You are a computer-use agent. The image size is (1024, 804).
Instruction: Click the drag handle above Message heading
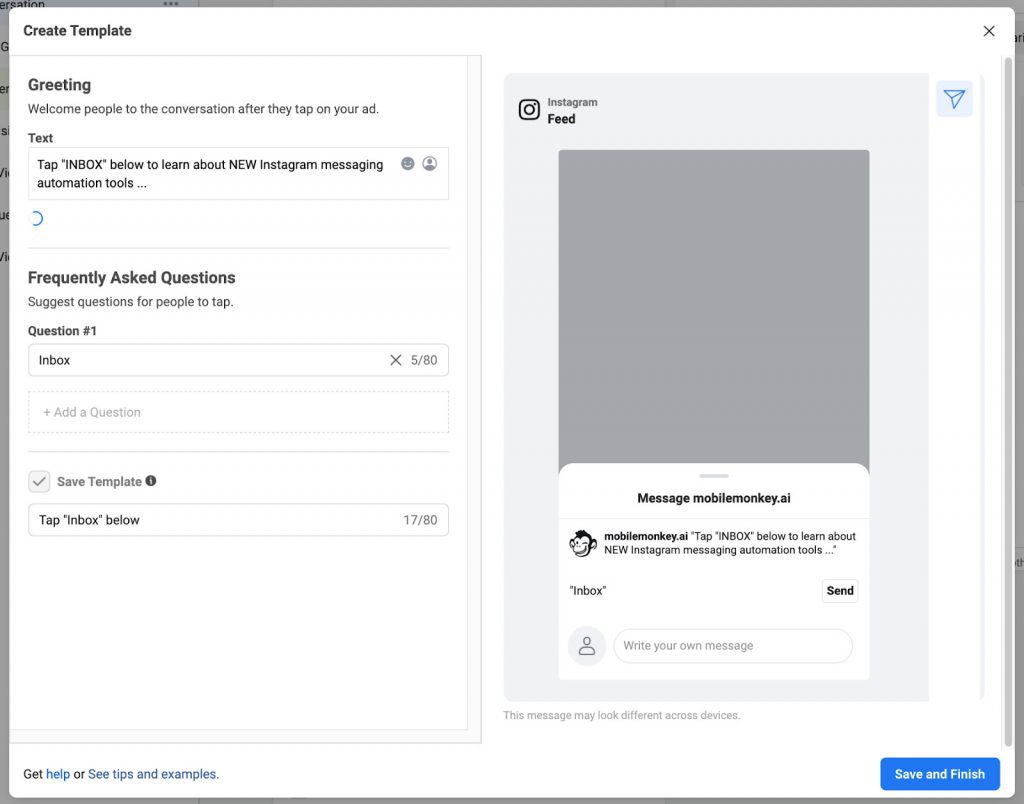coord(714,475)
